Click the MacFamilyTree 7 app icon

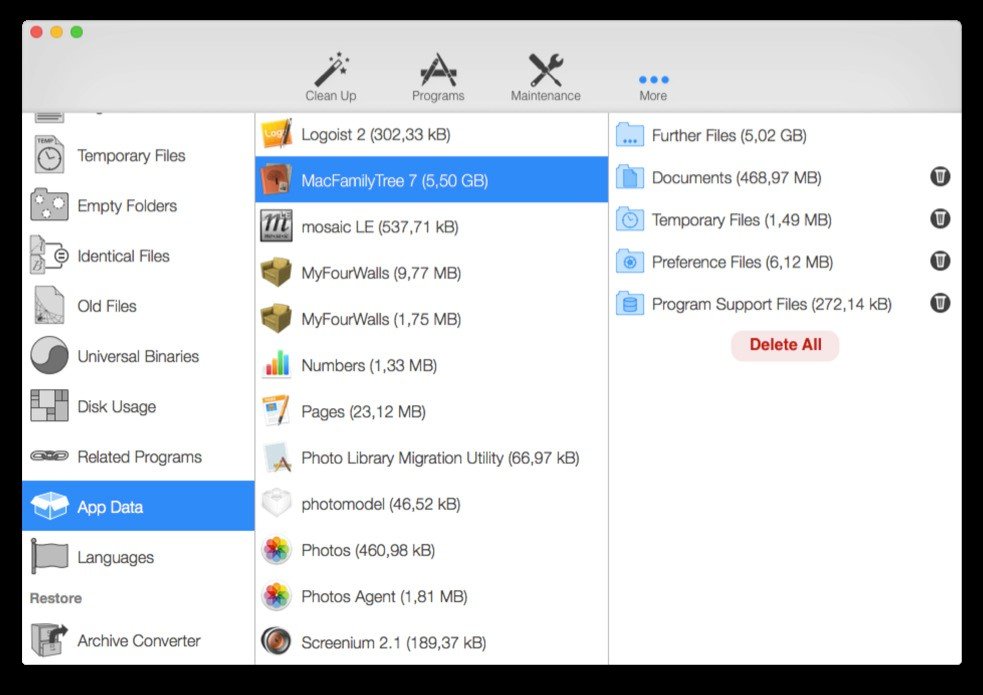[x=276, y=180]
